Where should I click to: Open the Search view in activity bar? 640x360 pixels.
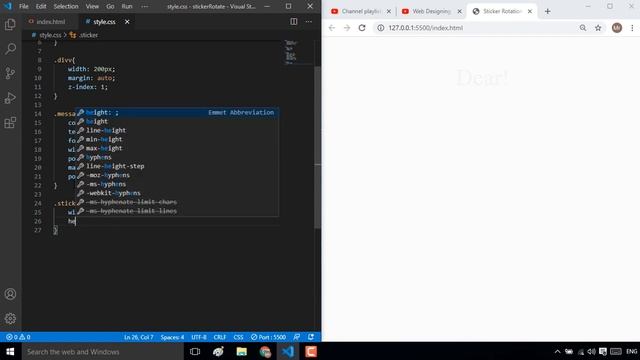pos(10,49)
